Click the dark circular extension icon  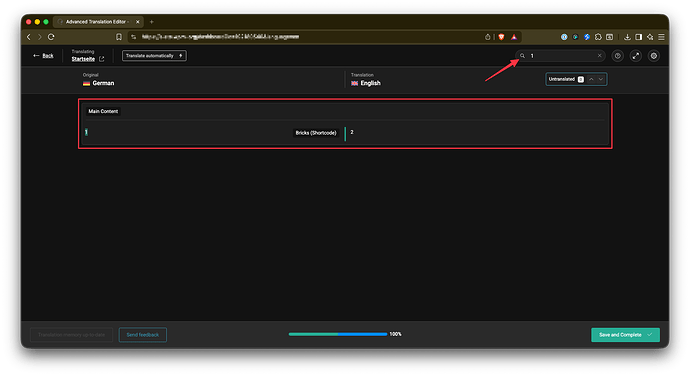[x=575, y=37]
